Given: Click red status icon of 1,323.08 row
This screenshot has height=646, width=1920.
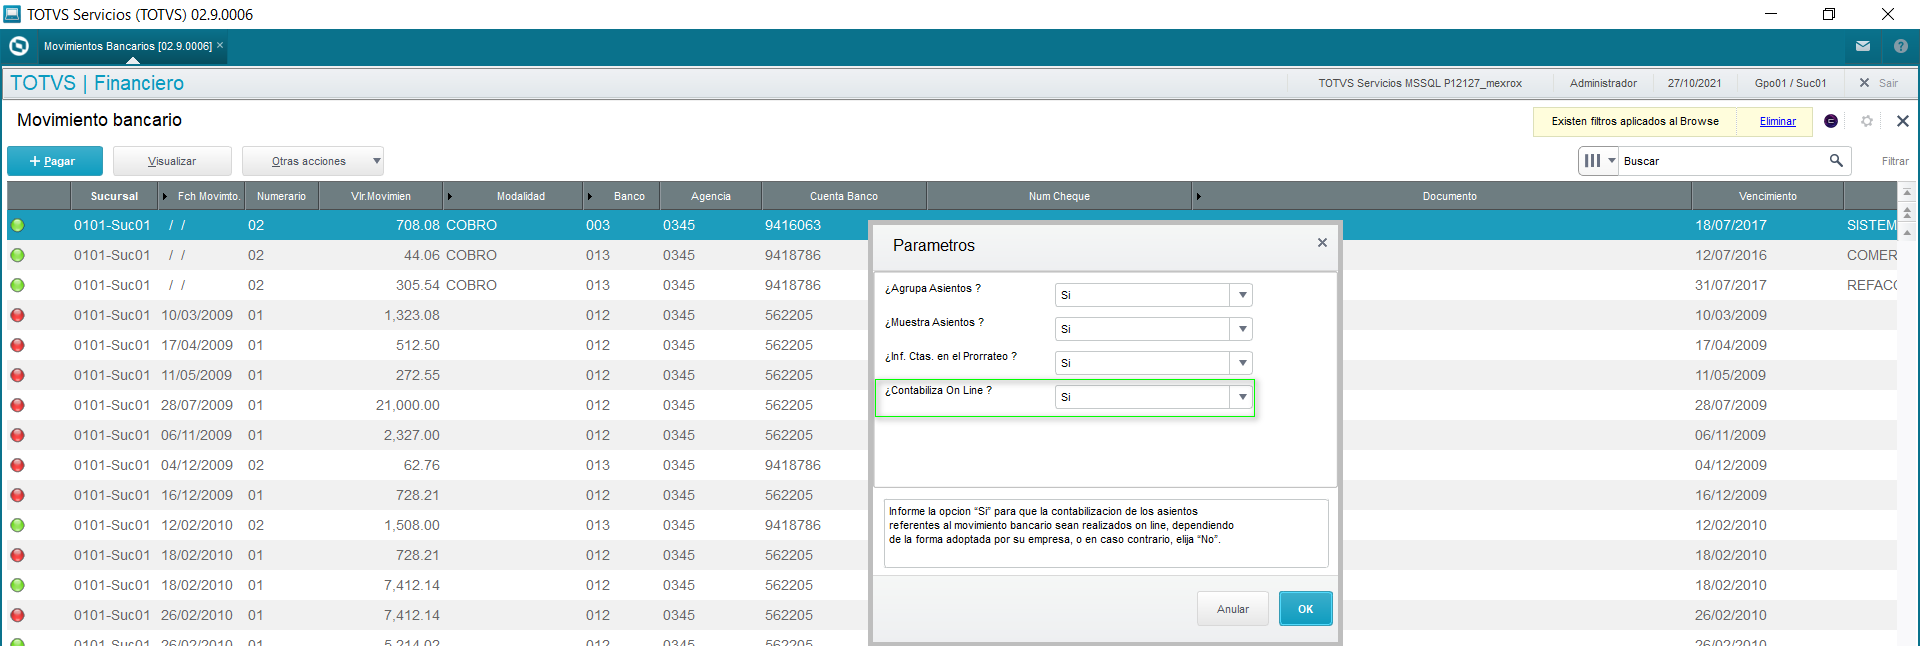Looking at the screenshot, I should pyautogui.click(x=17, y=315).
